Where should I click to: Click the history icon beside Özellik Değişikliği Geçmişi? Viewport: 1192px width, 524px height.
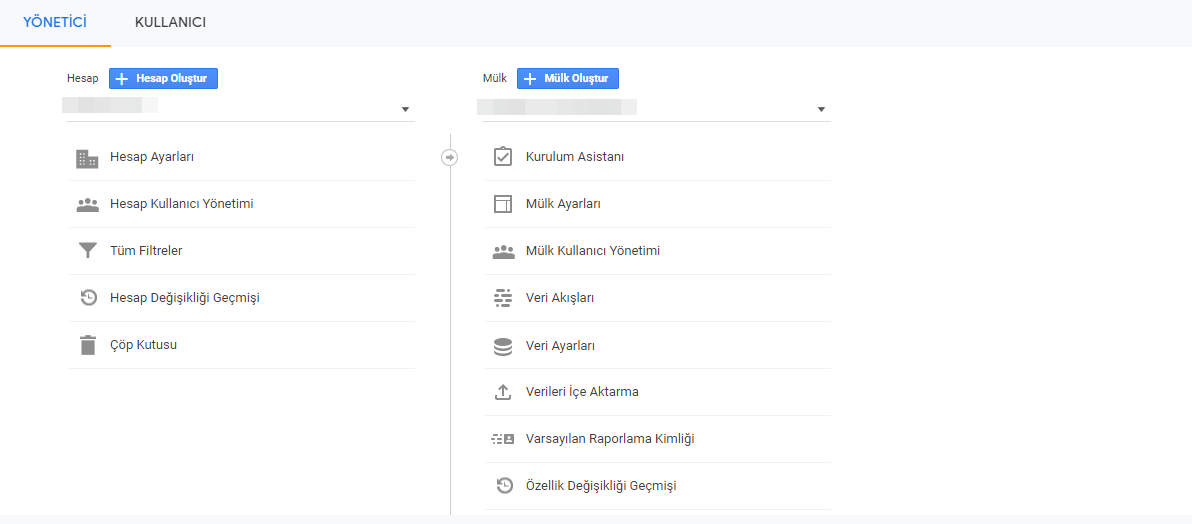pos(504,485)
